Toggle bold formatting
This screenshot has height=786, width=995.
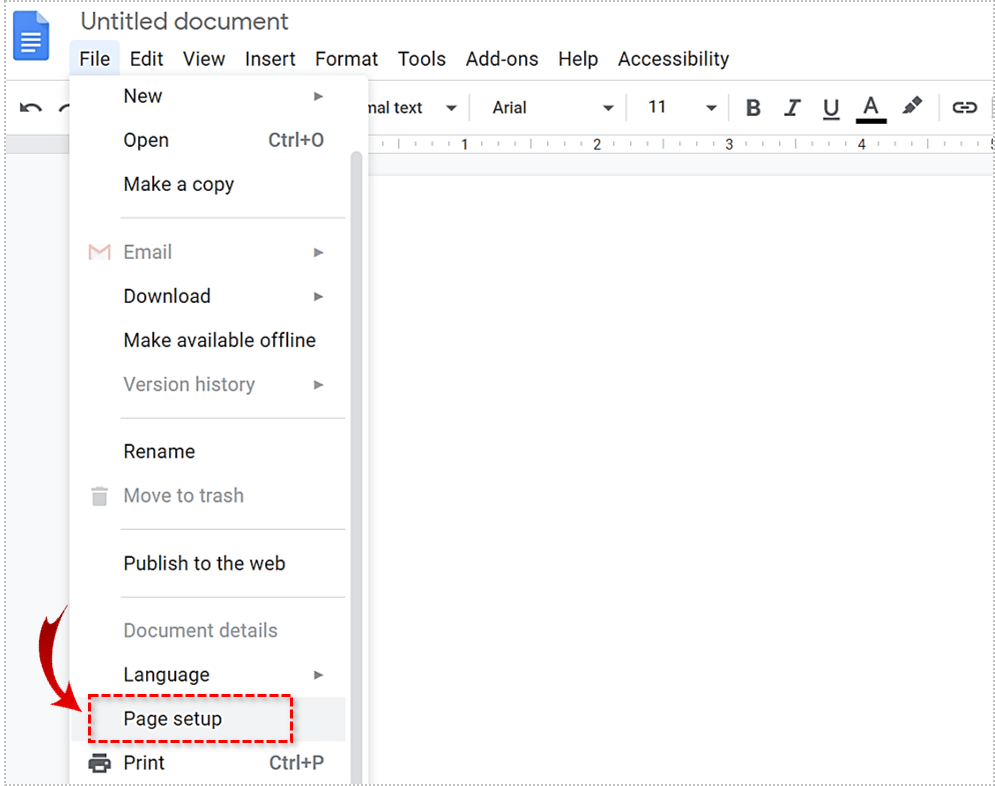[754, 108]
